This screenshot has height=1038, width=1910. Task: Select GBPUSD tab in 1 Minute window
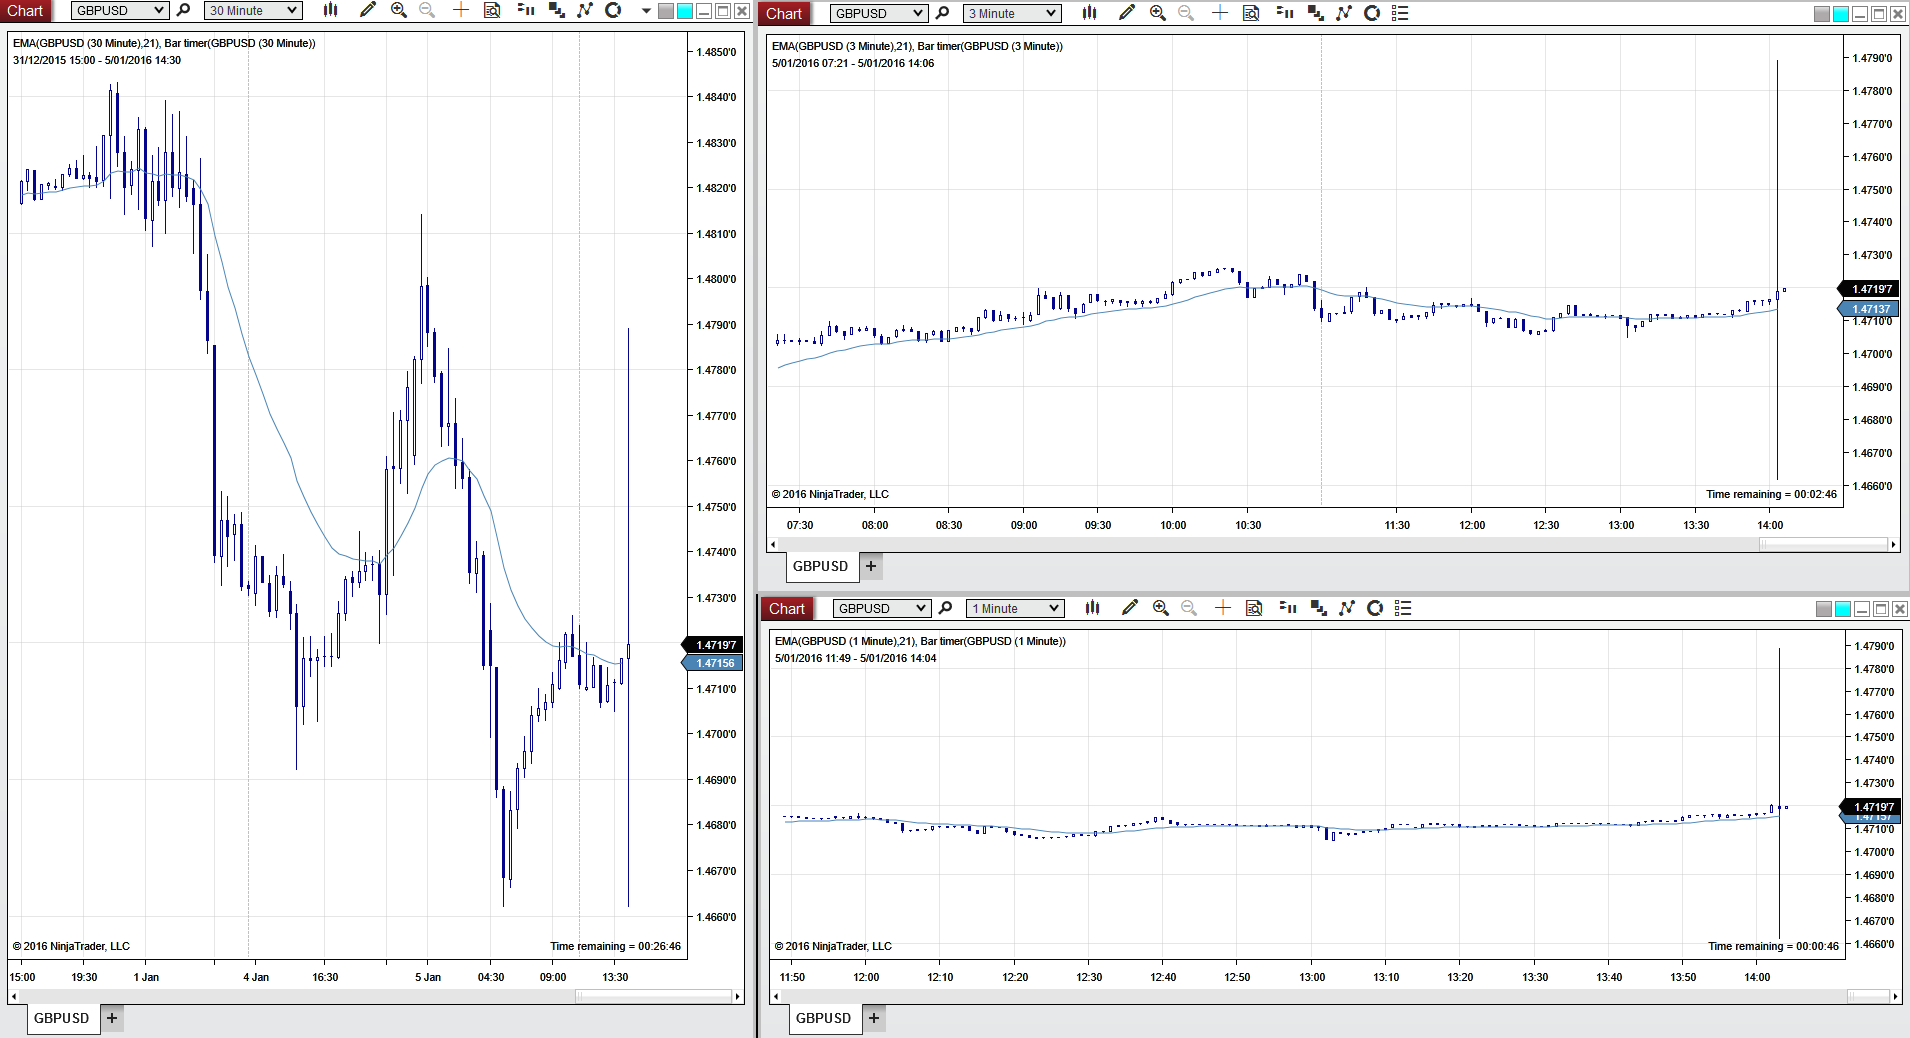point(823,1018)
